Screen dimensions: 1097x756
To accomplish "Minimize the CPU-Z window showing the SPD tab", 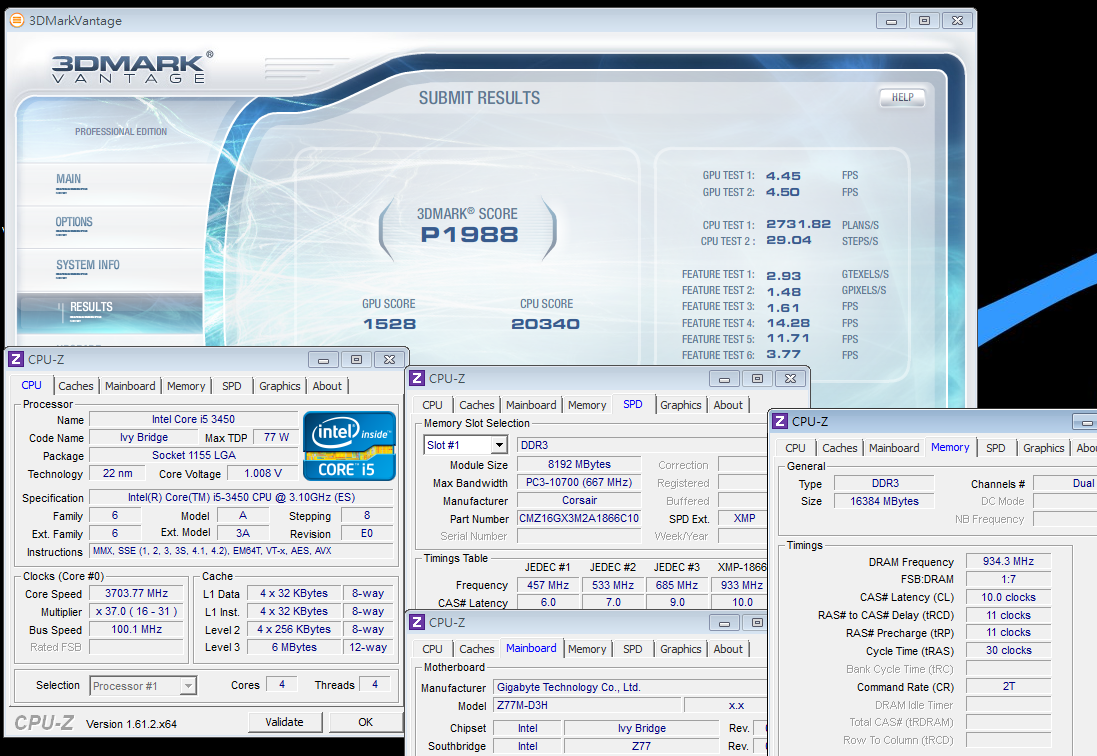I will coord(726,379).
